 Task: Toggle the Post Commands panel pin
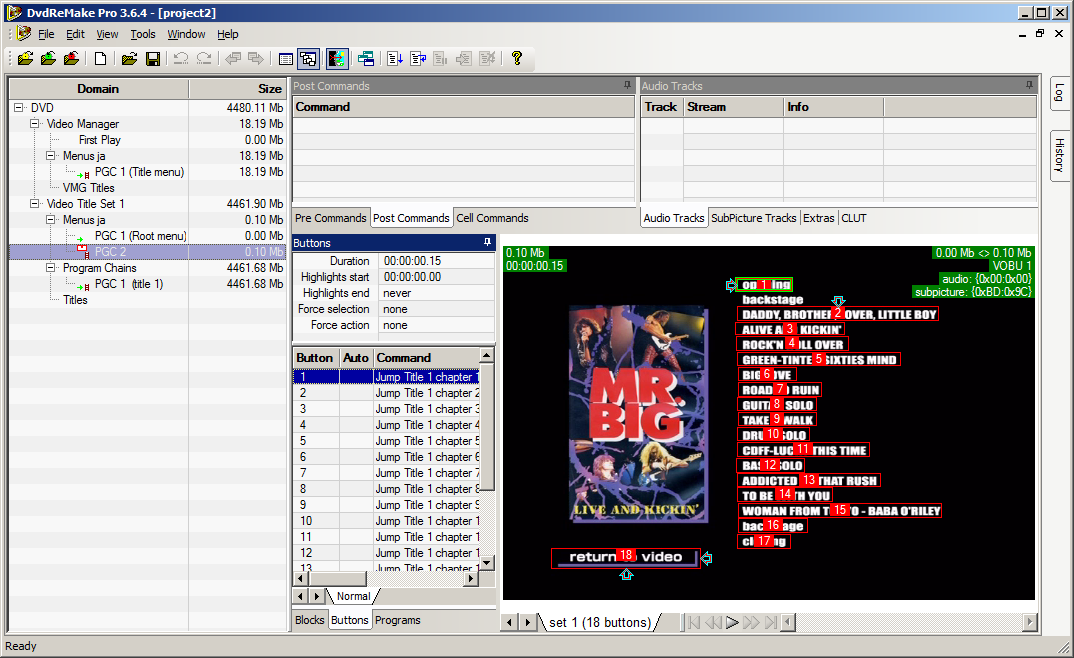click(627, 86)
